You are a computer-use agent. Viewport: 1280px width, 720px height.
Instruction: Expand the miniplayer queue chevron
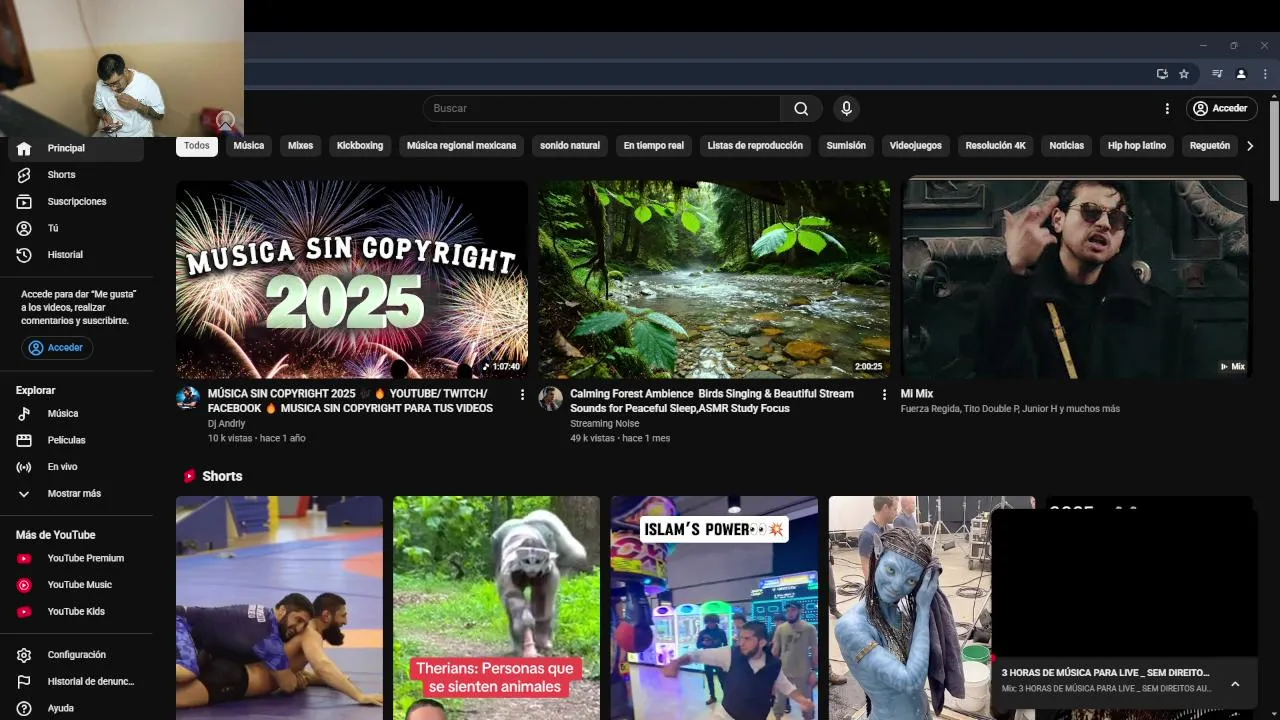(1235, 684)
